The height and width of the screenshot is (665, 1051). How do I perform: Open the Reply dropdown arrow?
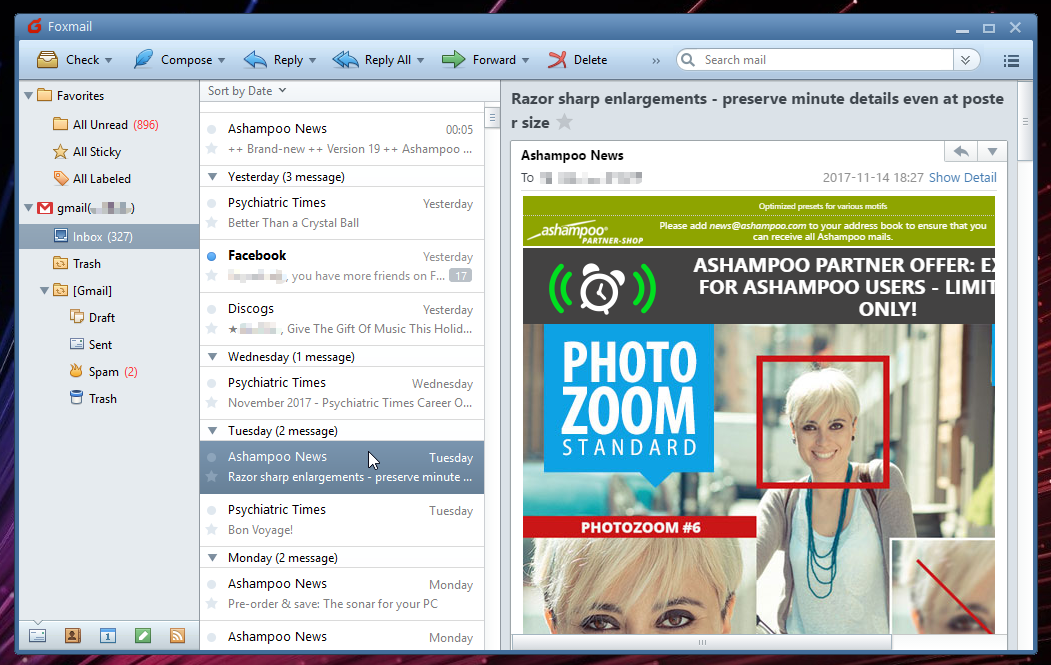click(312, 60)
